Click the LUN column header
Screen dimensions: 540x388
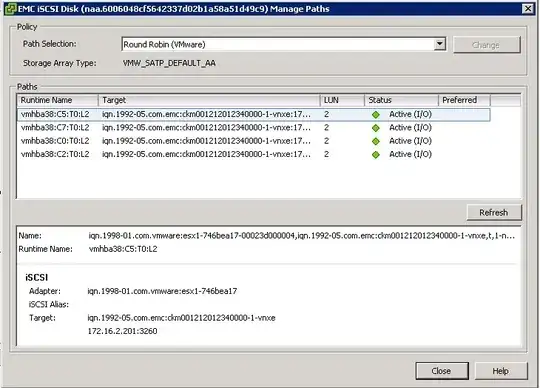click(342, 100)
